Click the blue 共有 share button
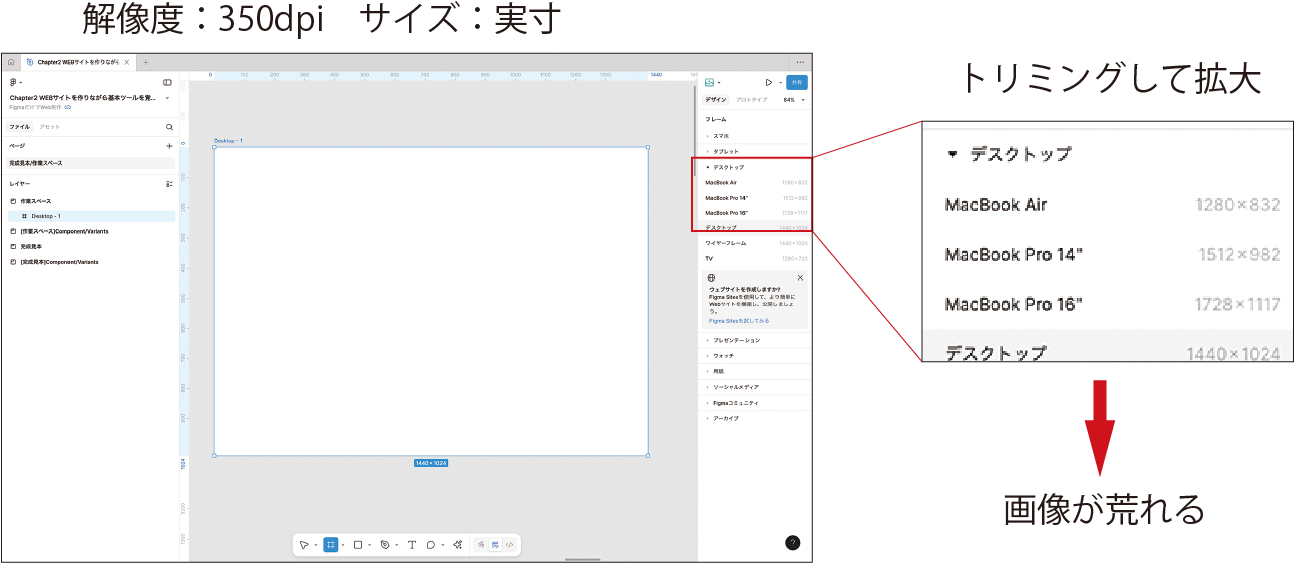The height and width of the screenshot is (563, 1295). (x=797, y=82)
